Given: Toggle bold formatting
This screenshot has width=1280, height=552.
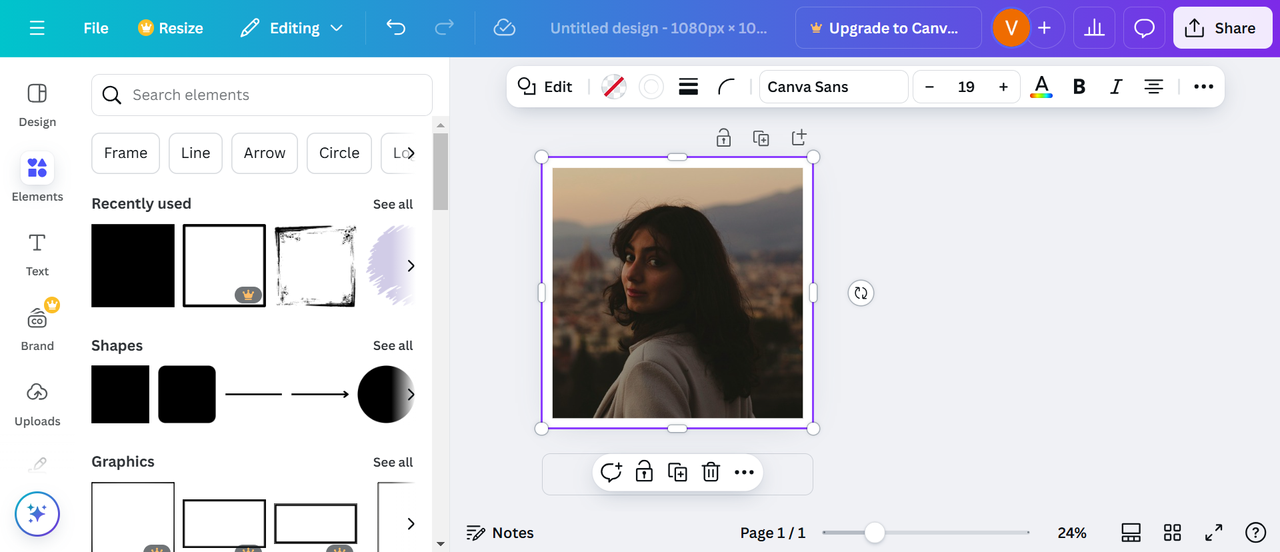Looking at the screenshot, I should click(x=1079, y=87).
